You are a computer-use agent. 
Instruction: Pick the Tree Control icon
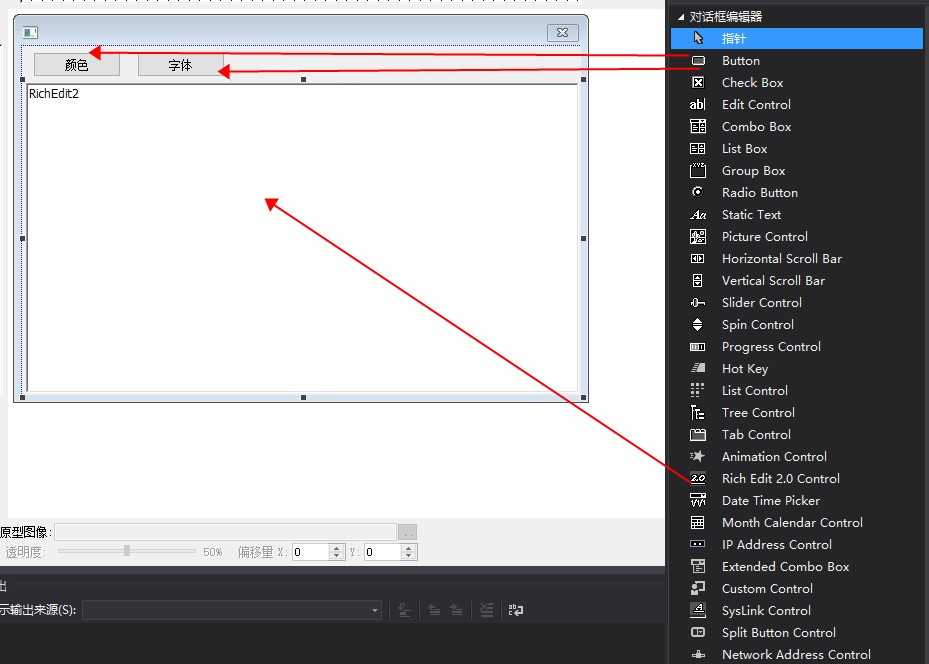(698, 412)
